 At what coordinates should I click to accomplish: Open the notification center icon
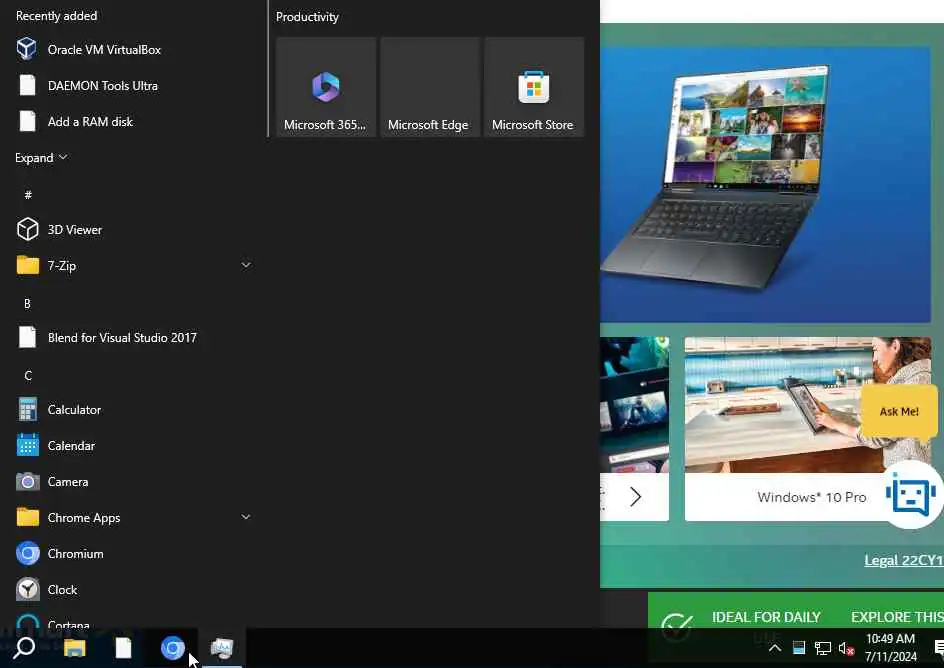point(938,648)
